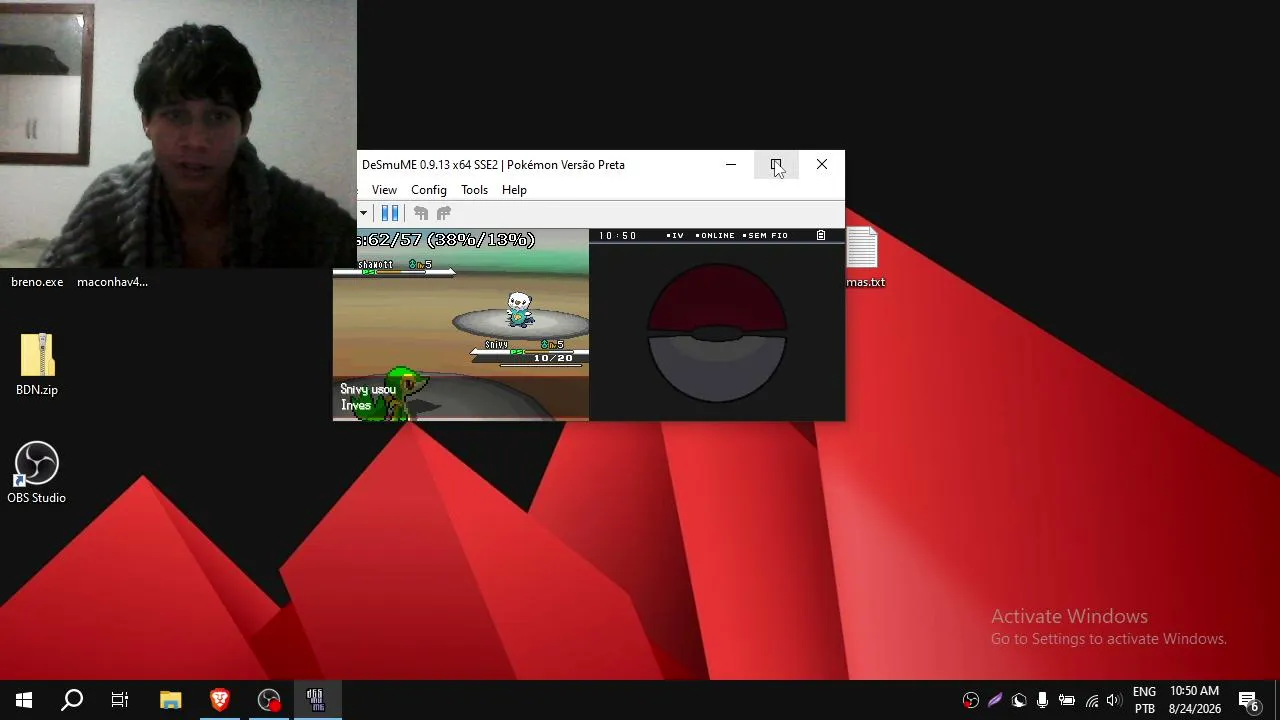The image size is (1280, 720).
Task: Open the calendar from the taskbar clock
Action: pyautogui.click(x=1195, y=700)
